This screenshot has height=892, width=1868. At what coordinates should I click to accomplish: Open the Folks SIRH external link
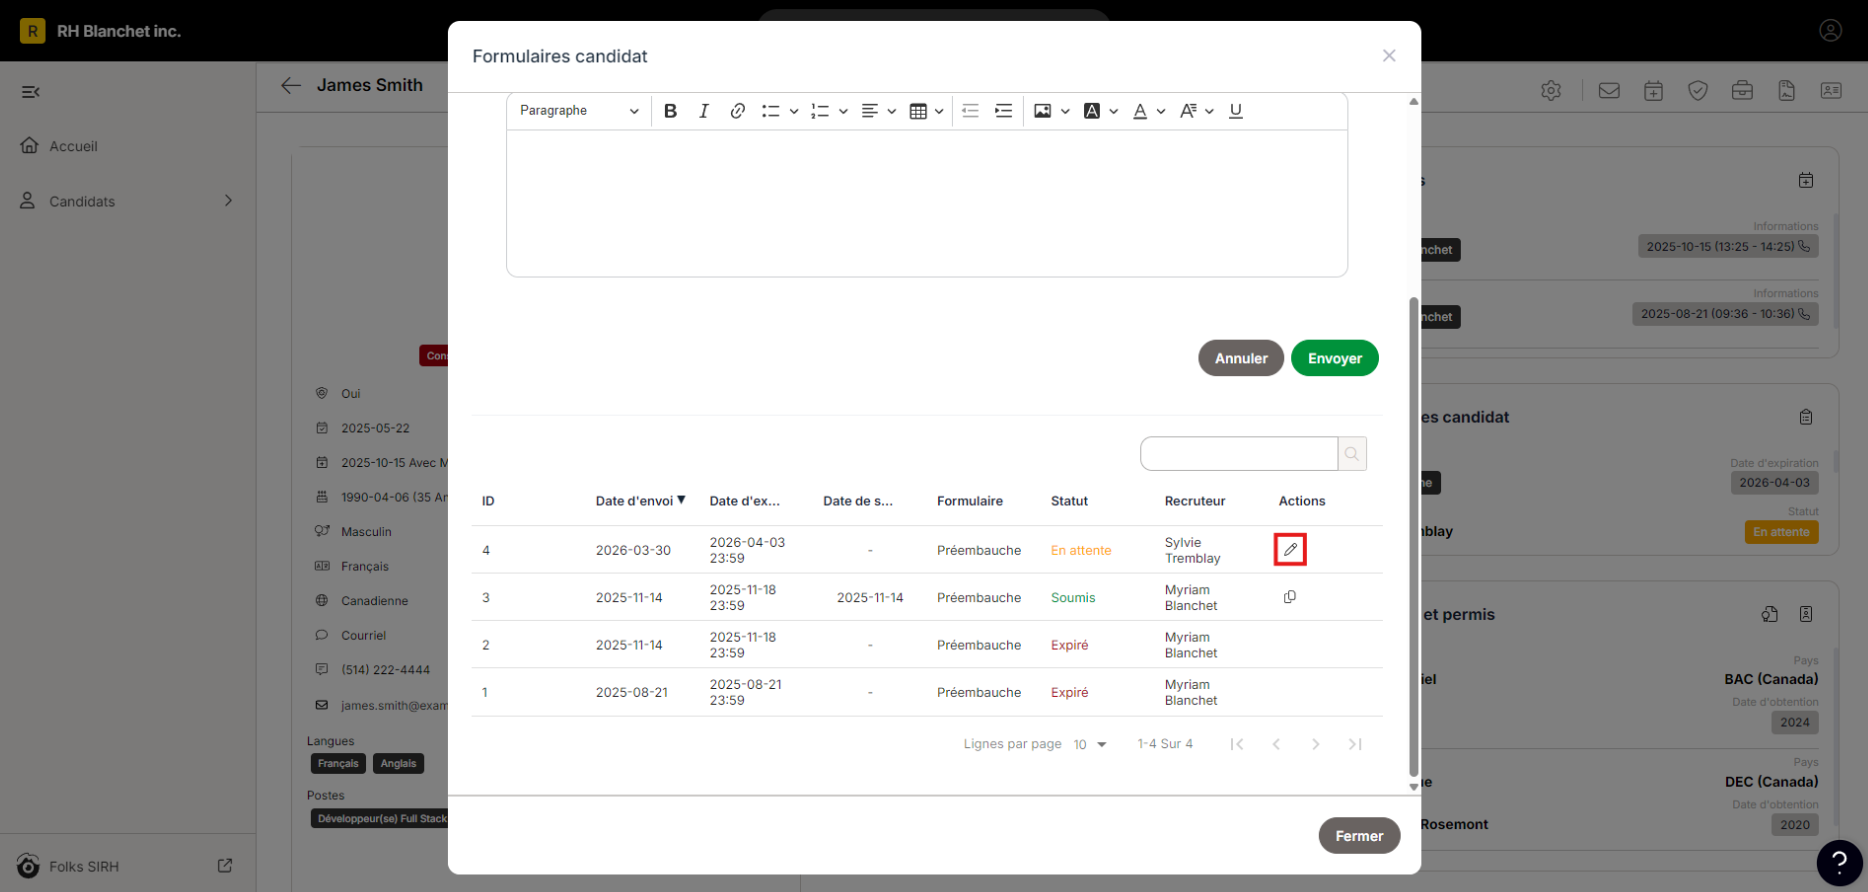(x=225, y=866)
